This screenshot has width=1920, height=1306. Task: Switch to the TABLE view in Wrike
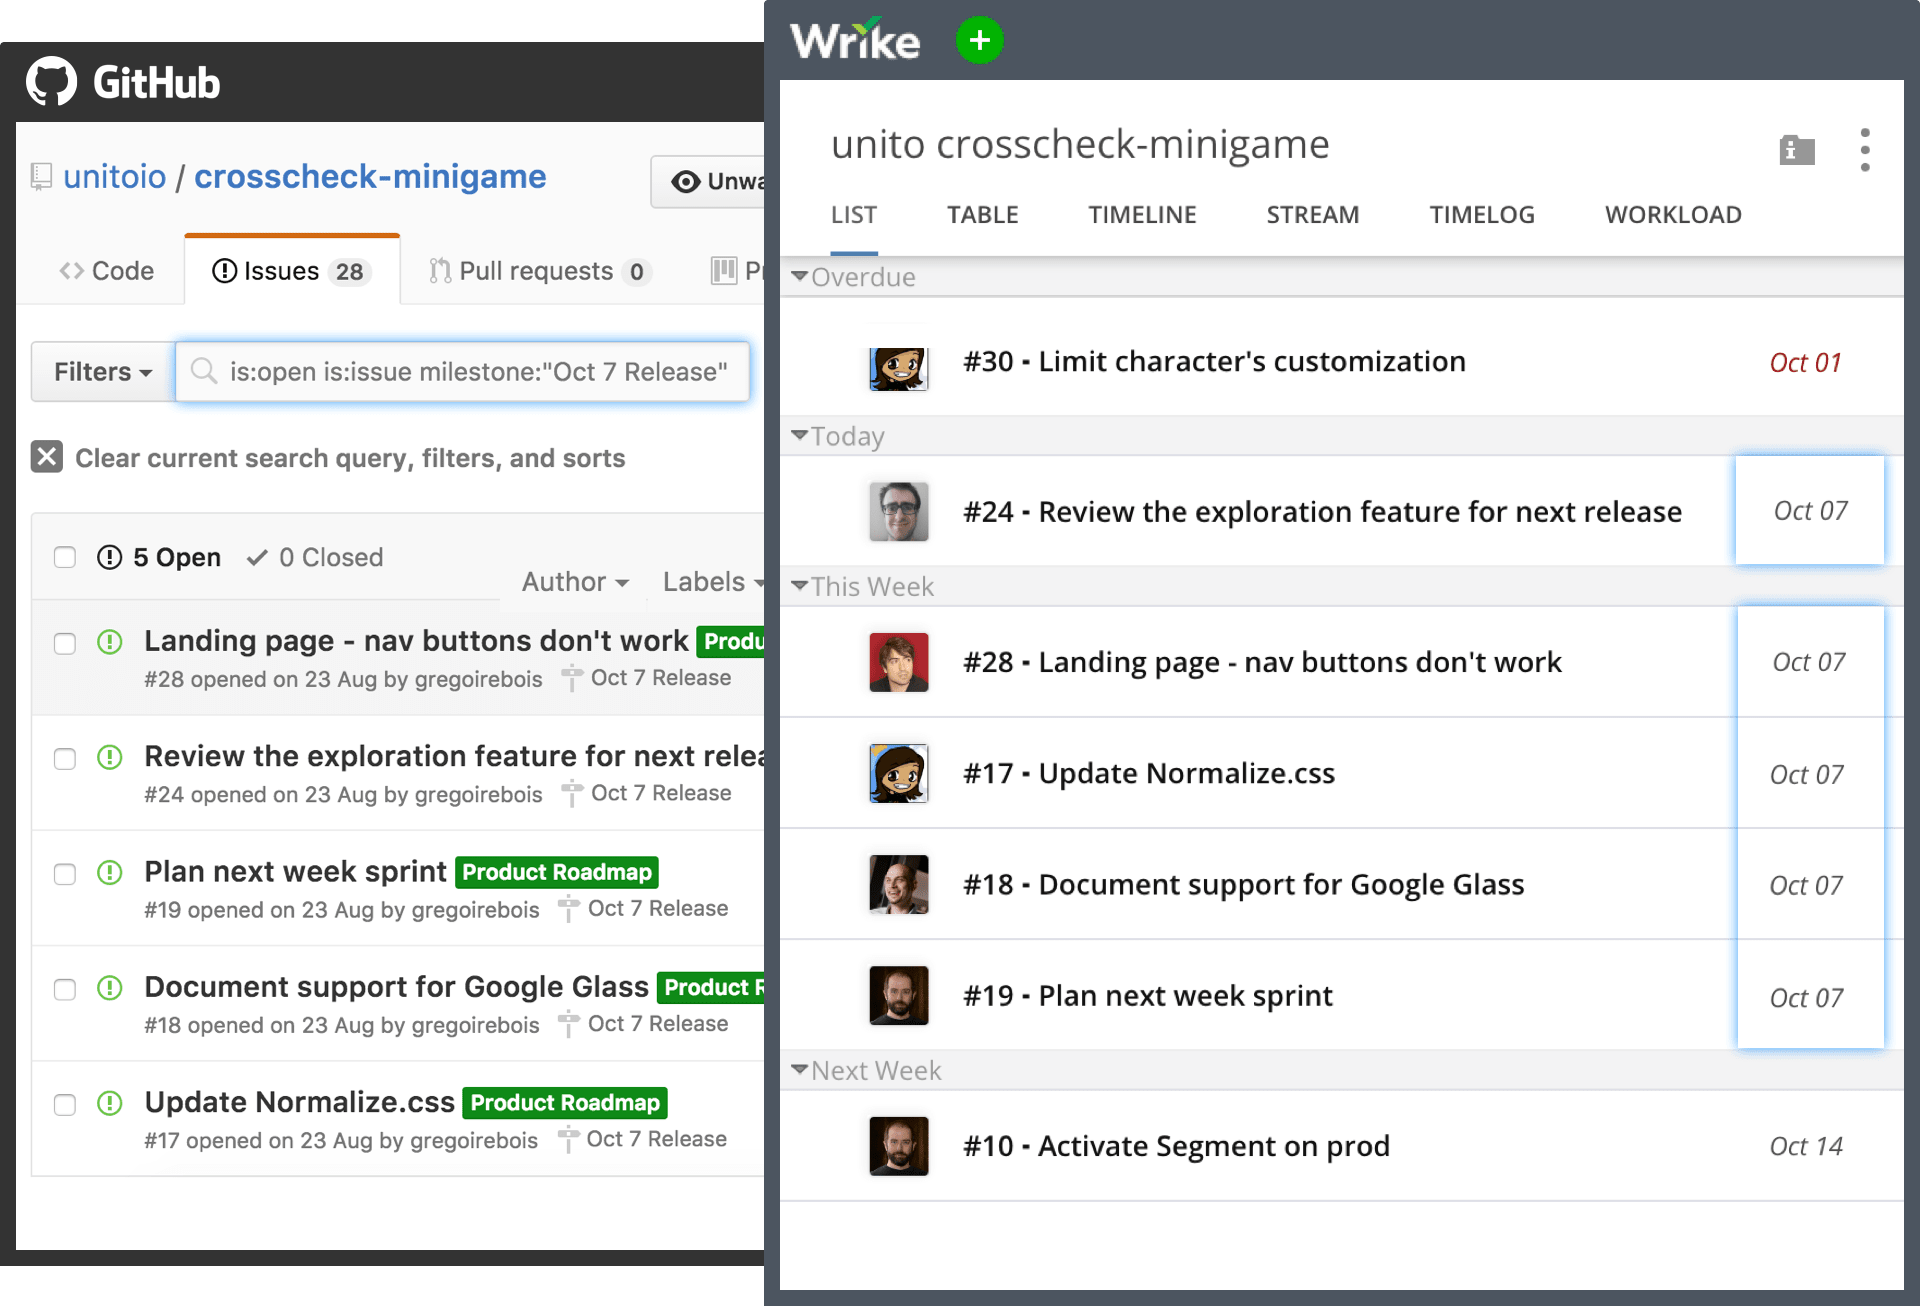pos(983,215)
